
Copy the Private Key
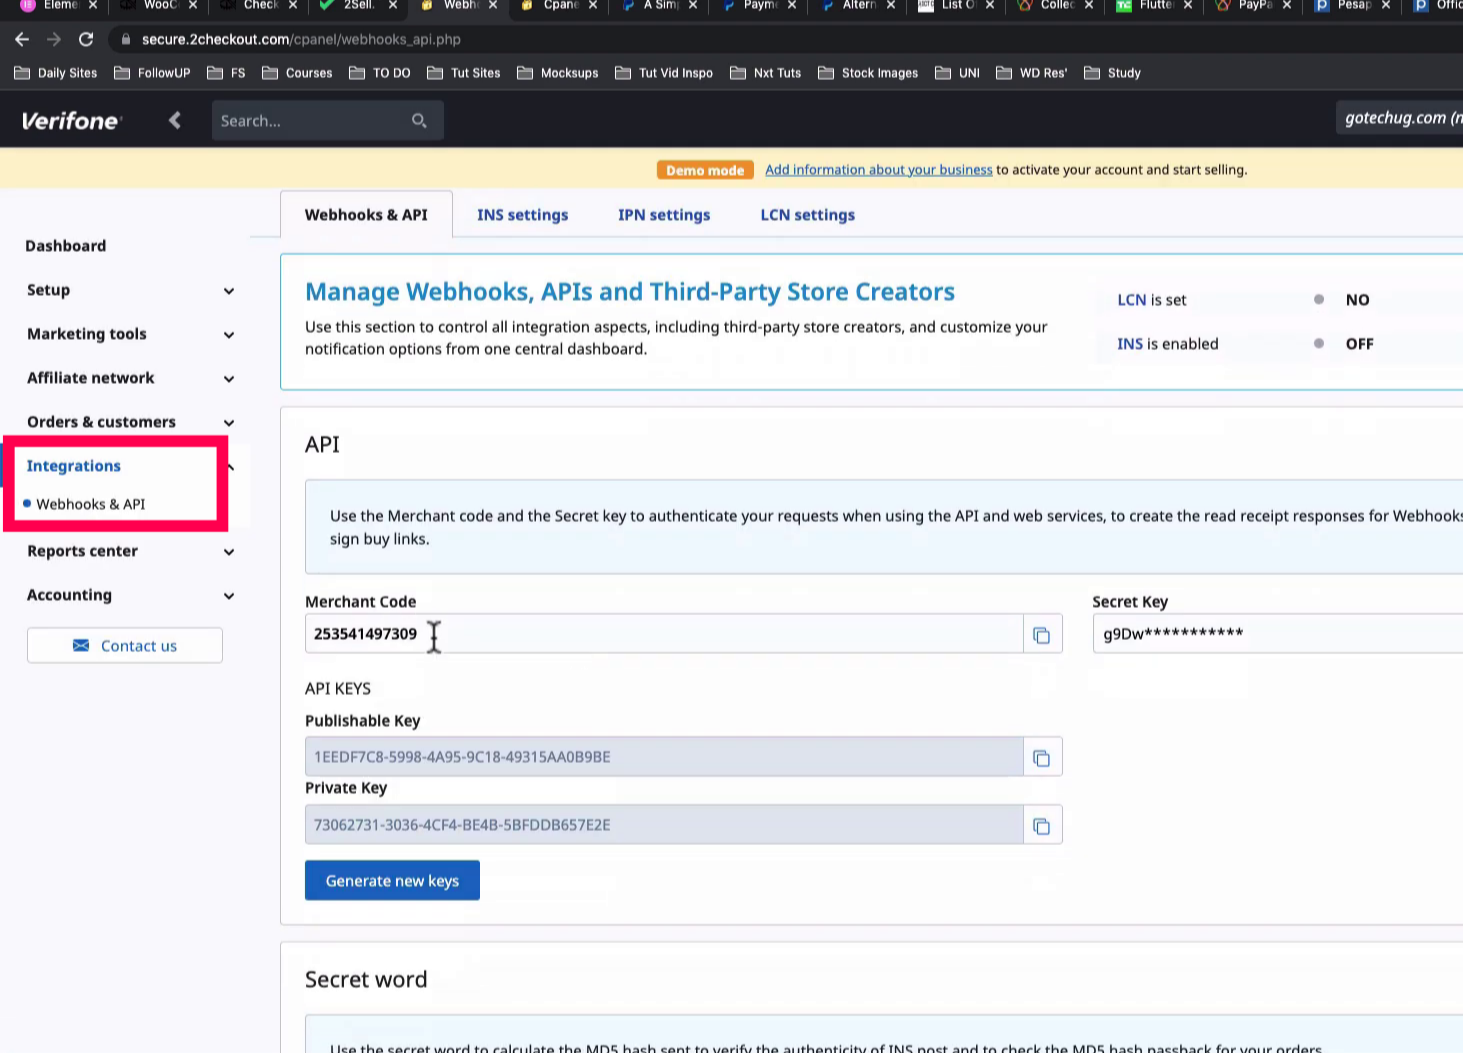point(1042,825)
